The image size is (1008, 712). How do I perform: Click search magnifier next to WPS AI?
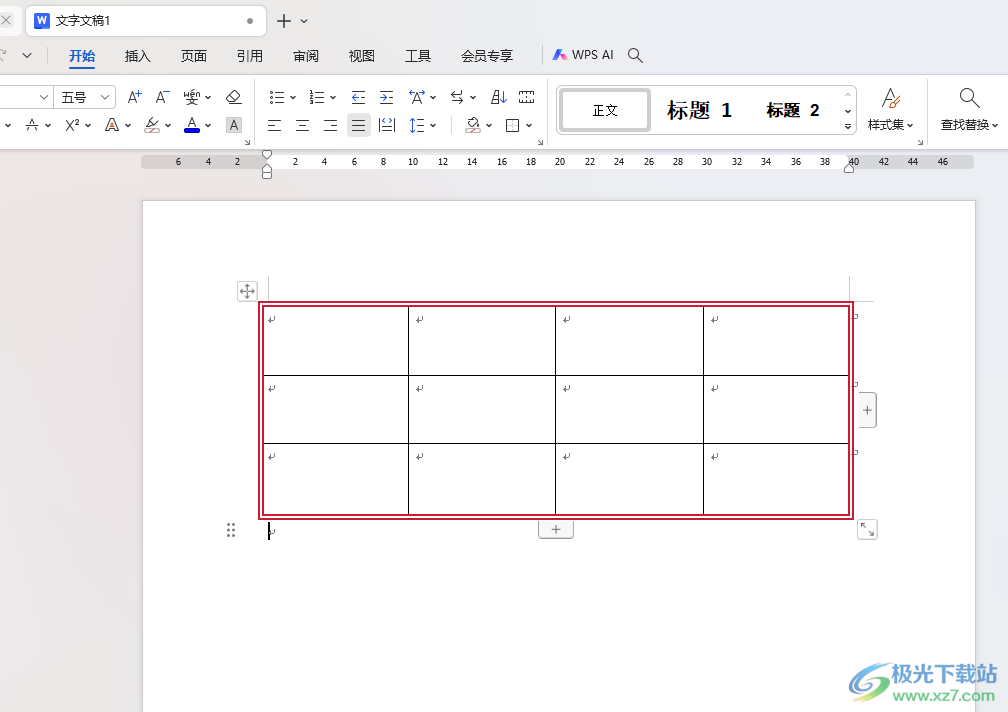coord(635,55)
